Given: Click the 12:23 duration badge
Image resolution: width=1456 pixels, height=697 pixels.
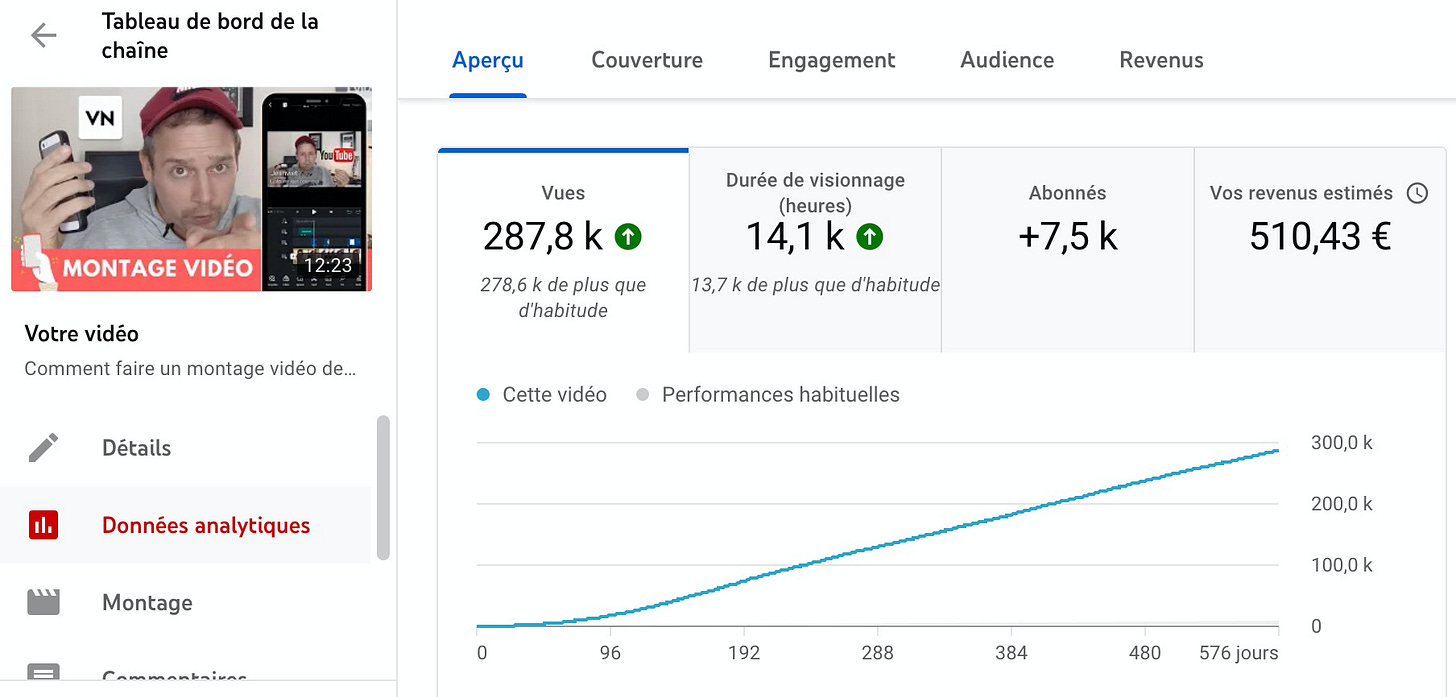Looking at the screenshot, I should [x=328, y=266].
